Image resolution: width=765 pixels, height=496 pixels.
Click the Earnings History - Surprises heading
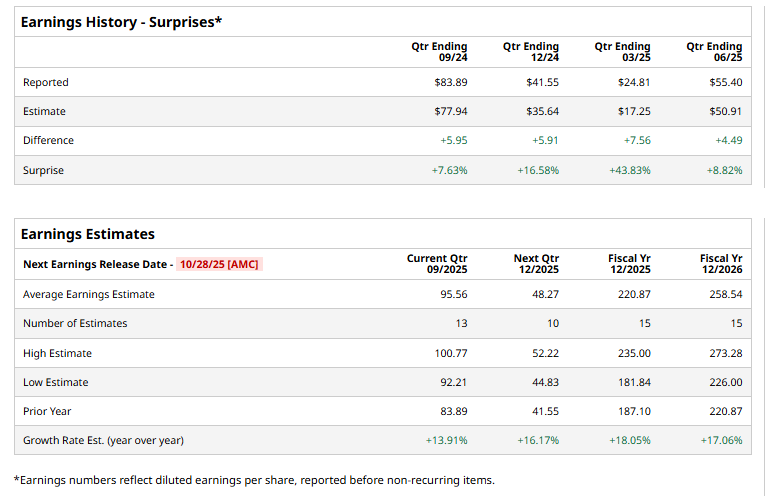(x=121, y=22)
